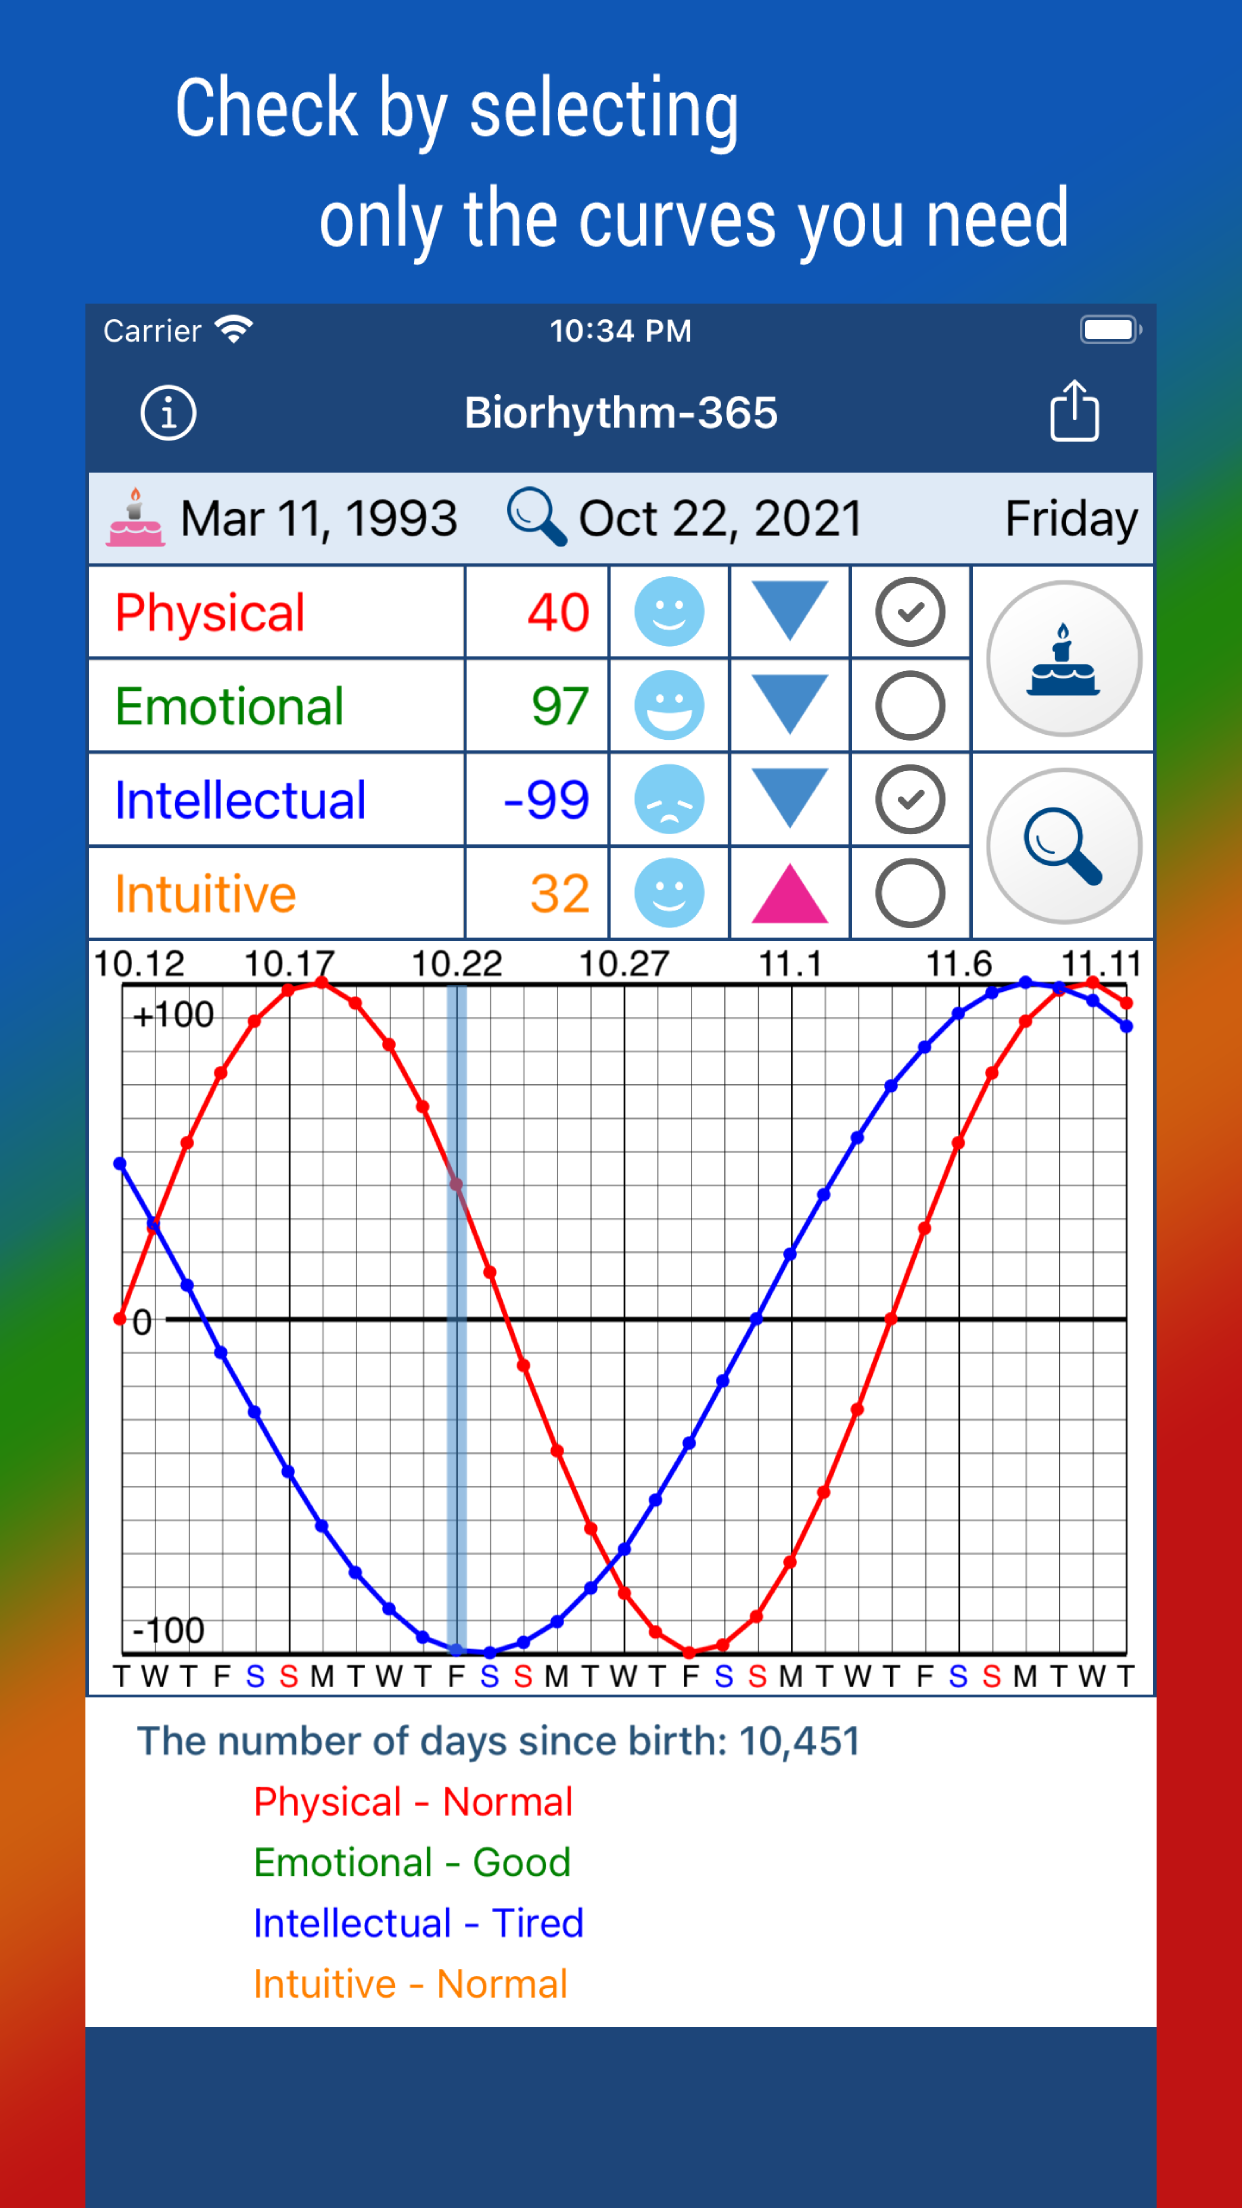This screenshot has width=1242, height=2208.
Task: Tap the Intuitive - Normal summary
Action: coord(410,1984)
